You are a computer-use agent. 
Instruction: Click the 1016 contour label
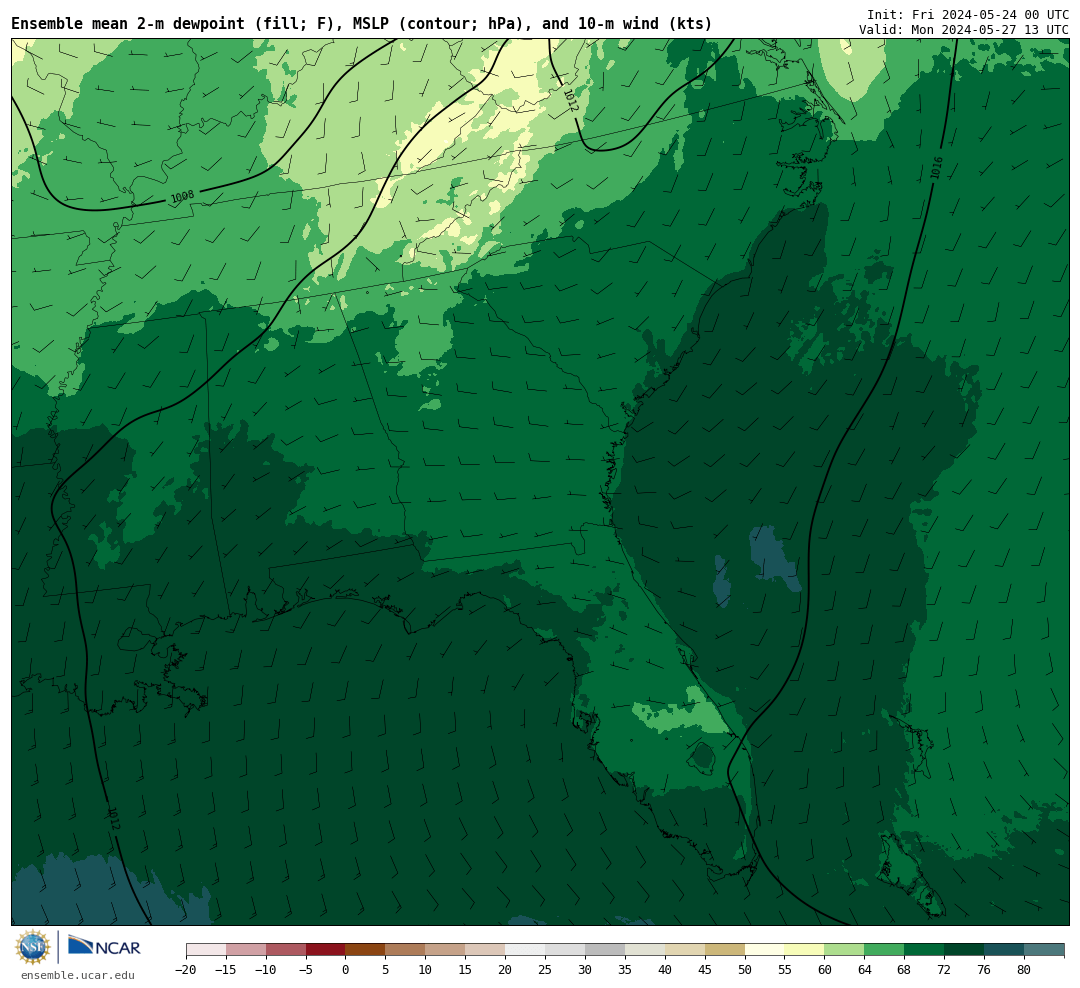coord(936,168)
